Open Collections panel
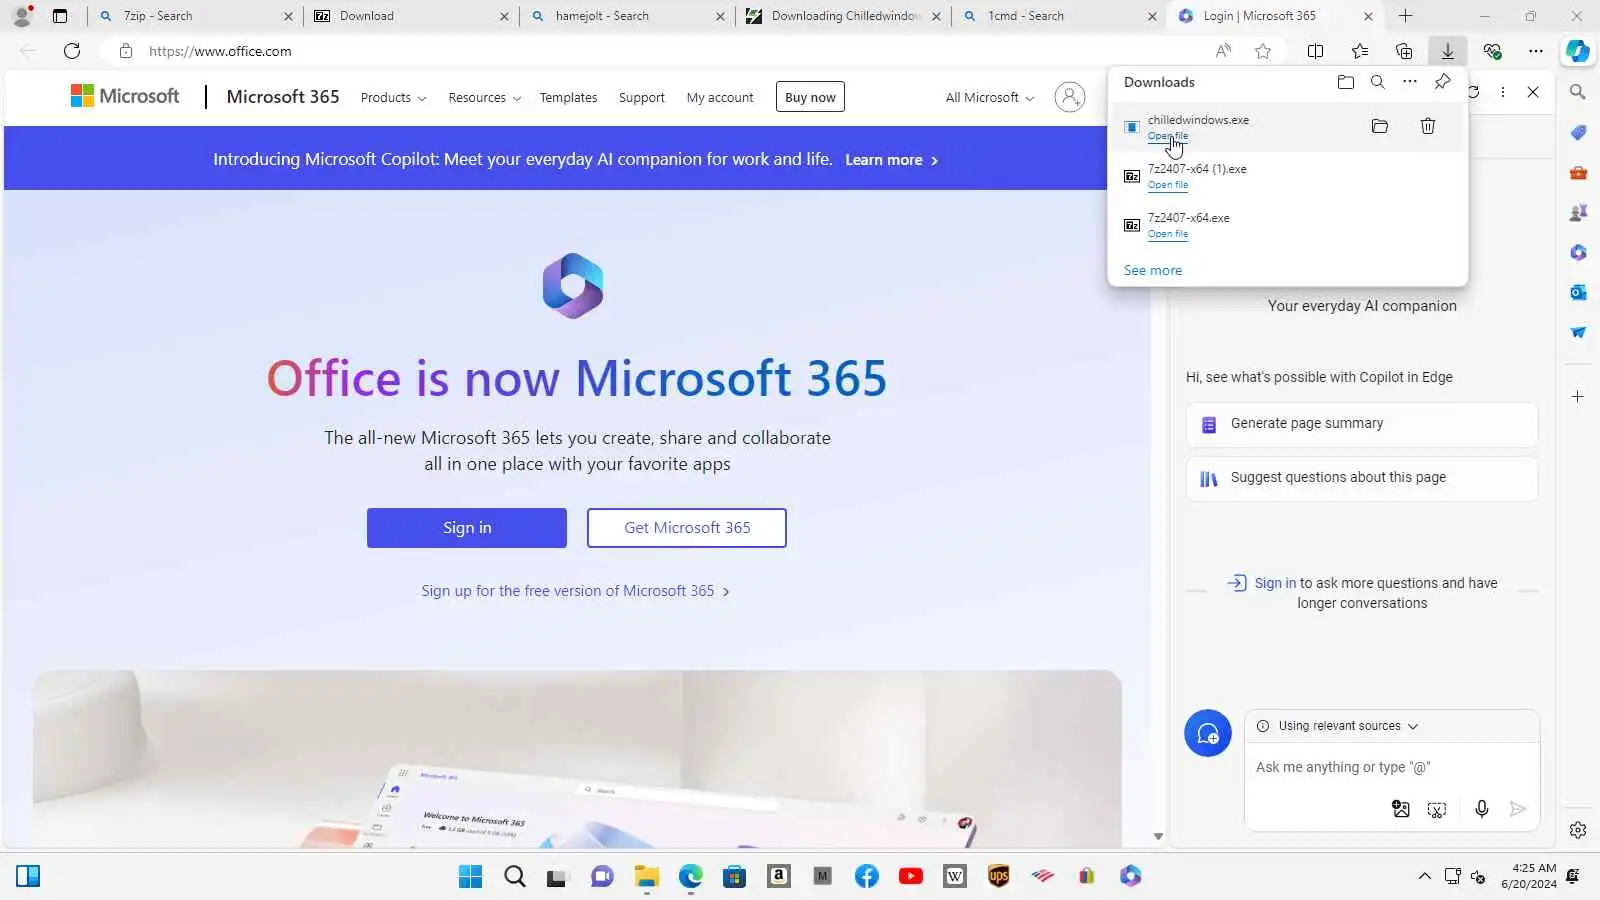1600x900 pixels. coord(1404,51)
